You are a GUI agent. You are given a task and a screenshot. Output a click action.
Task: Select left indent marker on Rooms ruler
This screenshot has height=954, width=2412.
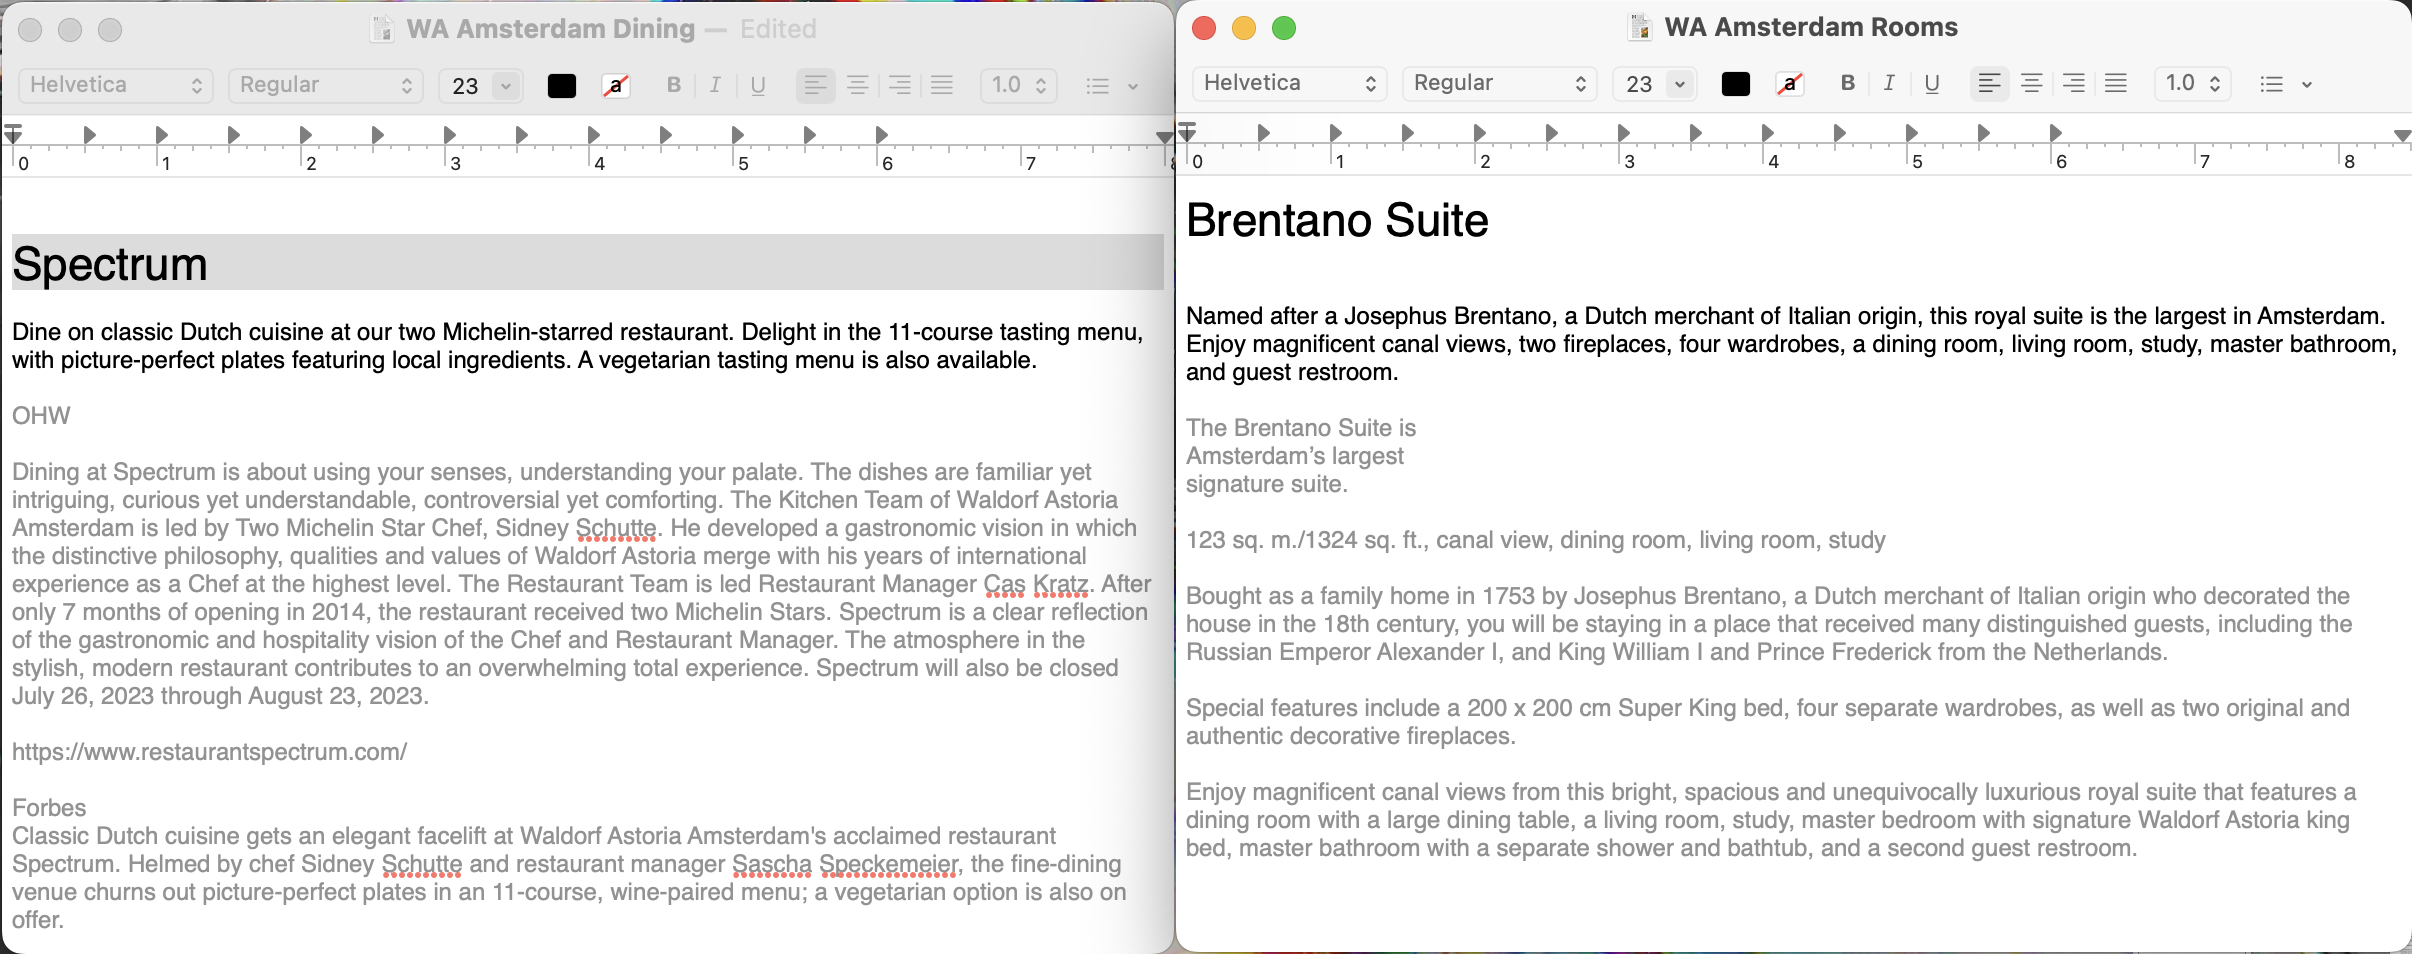1187,132
